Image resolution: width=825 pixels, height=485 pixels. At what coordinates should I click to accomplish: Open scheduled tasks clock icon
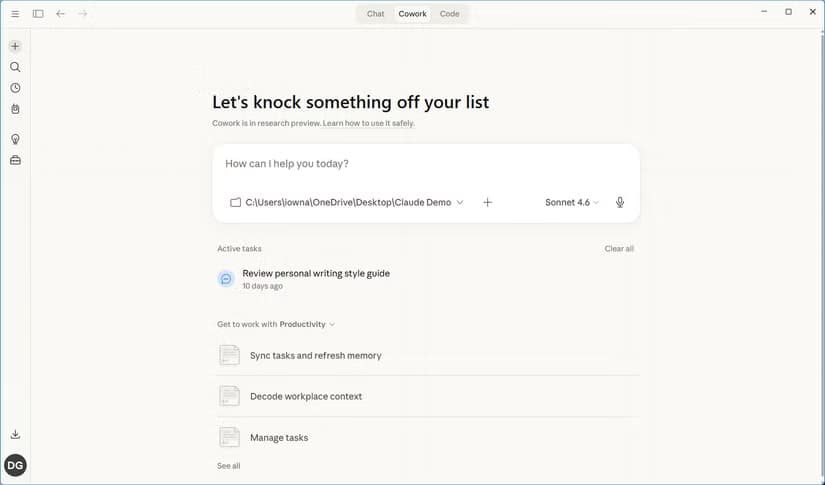[x=15, y=88]
